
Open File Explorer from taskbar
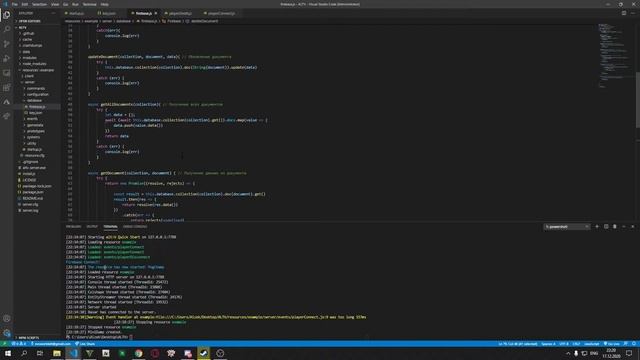[57, 353]
